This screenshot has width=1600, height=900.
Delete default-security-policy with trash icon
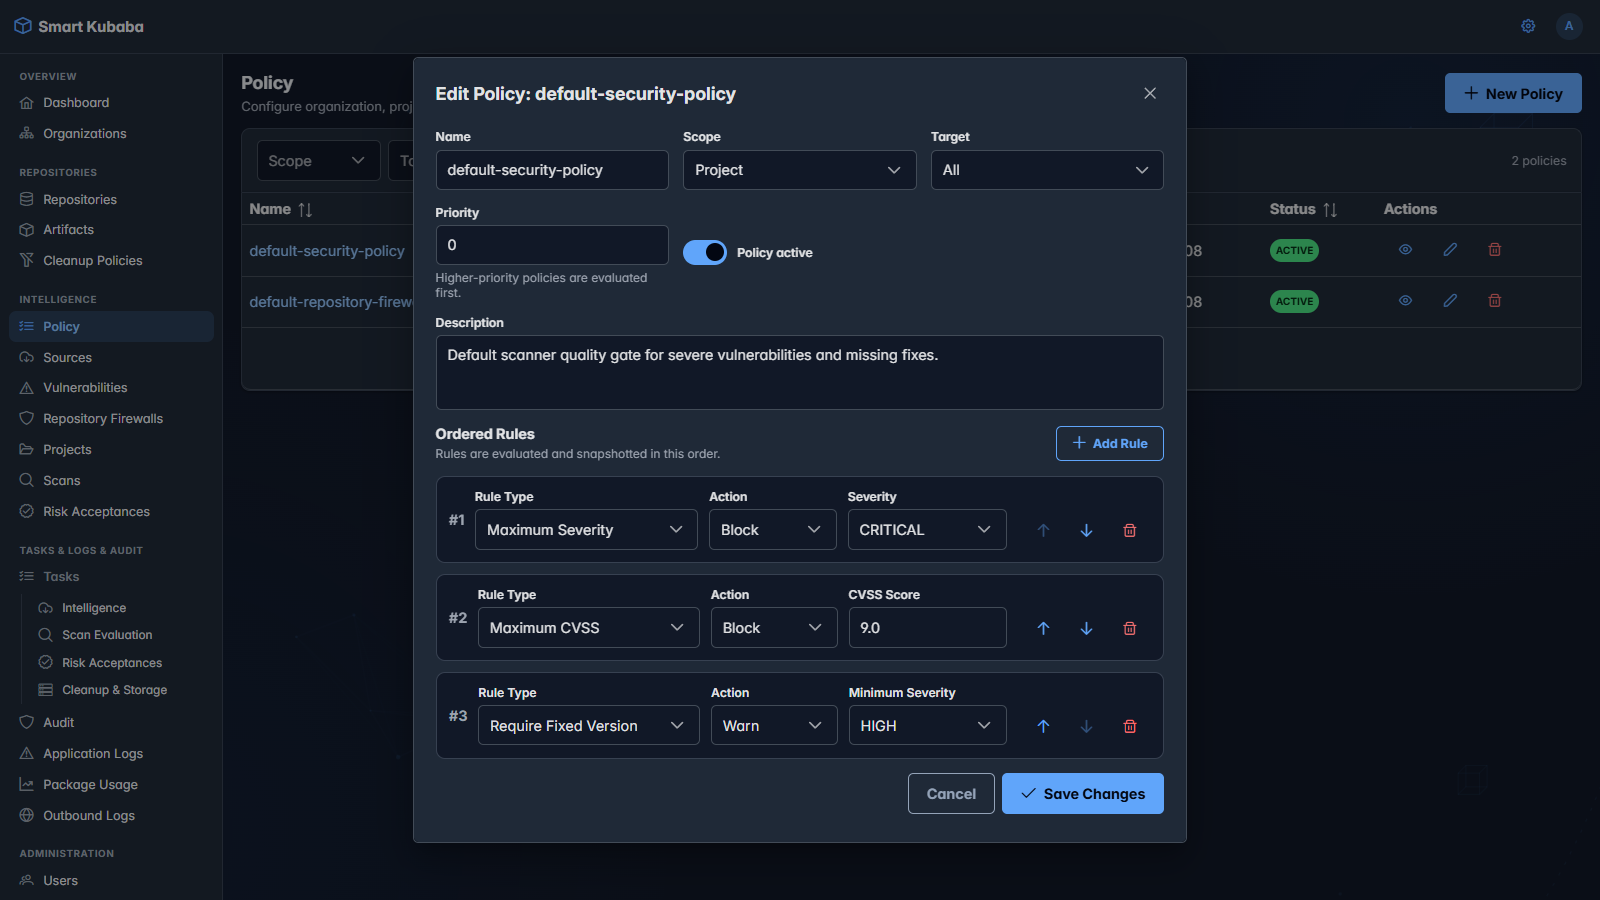point(1495,250)
